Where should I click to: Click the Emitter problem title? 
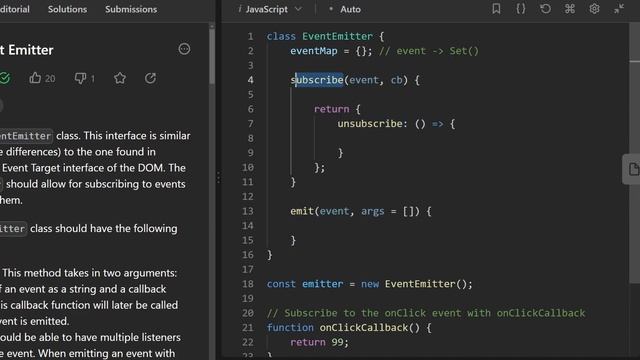click(27, 50)
